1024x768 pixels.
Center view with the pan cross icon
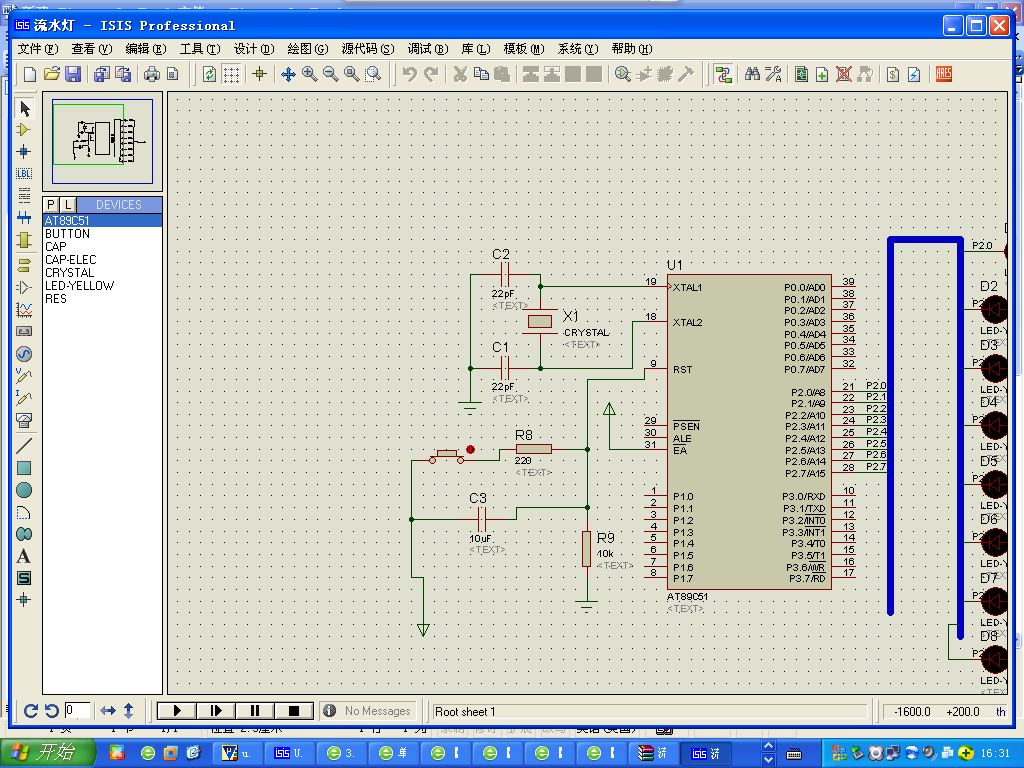(x=288, y=74)
